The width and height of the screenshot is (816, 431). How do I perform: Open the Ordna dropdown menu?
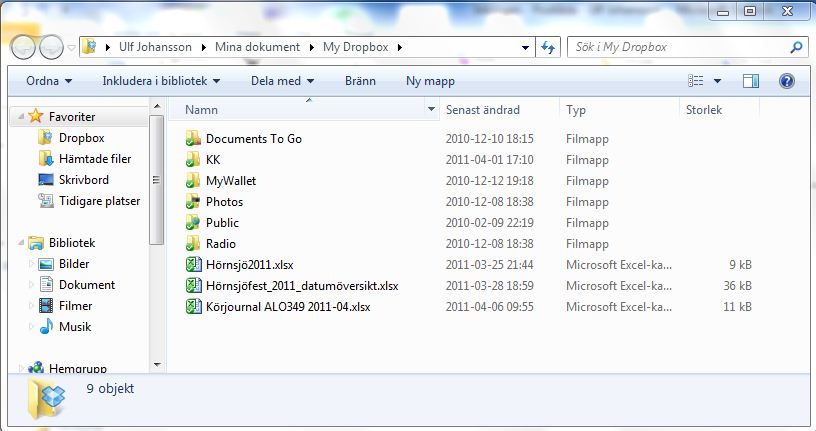pyautogui.click(x=49, y=81)
